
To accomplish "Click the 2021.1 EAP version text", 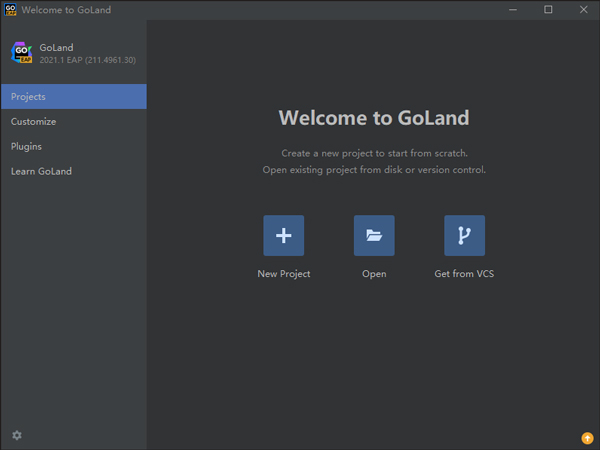I will coord(88,60).
